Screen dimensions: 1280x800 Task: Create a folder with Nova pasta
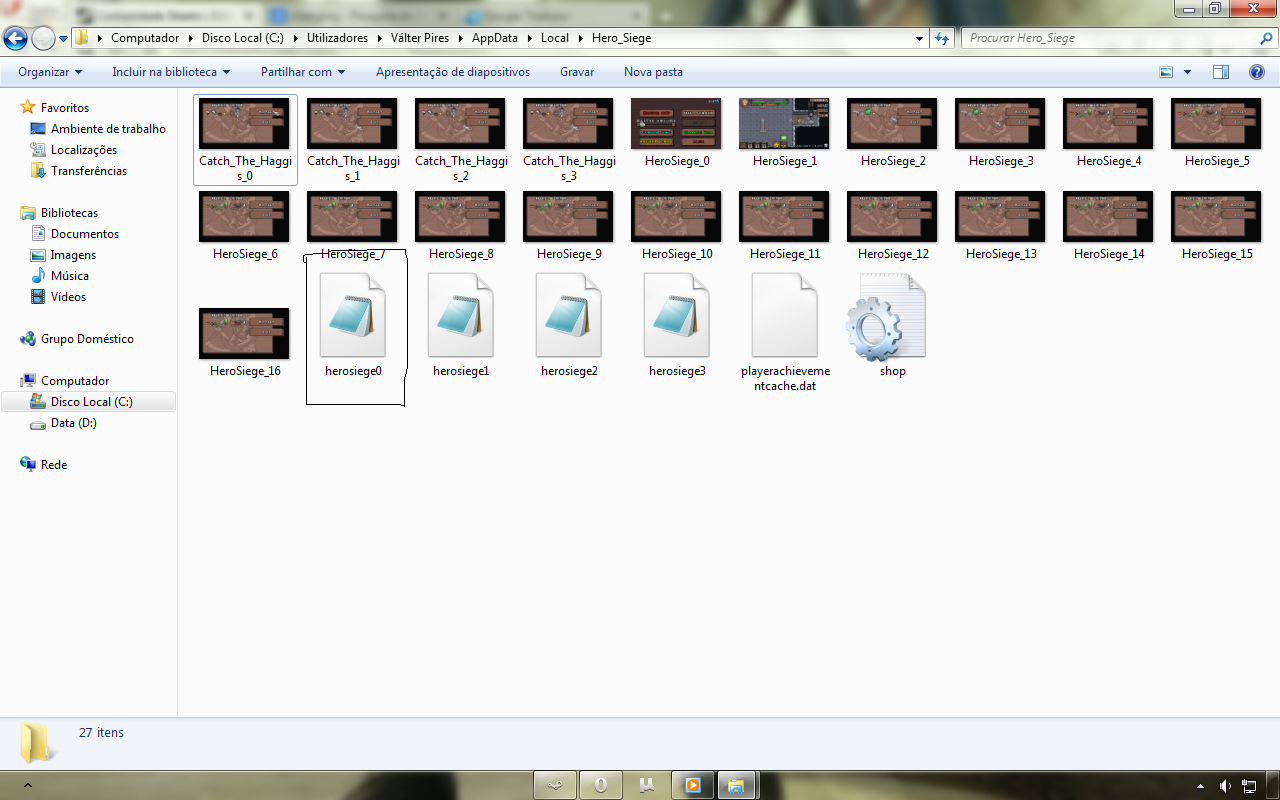tap(653, 72)
